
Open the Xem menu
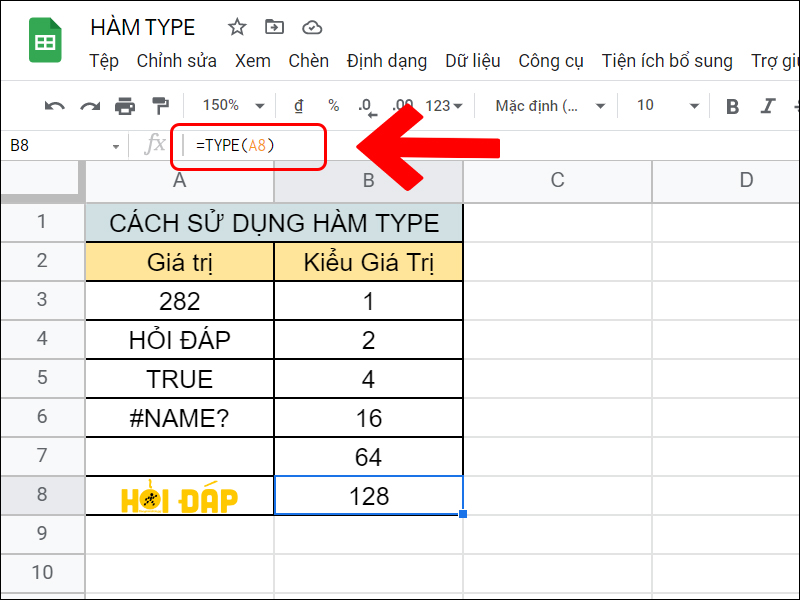pos(253,61)
